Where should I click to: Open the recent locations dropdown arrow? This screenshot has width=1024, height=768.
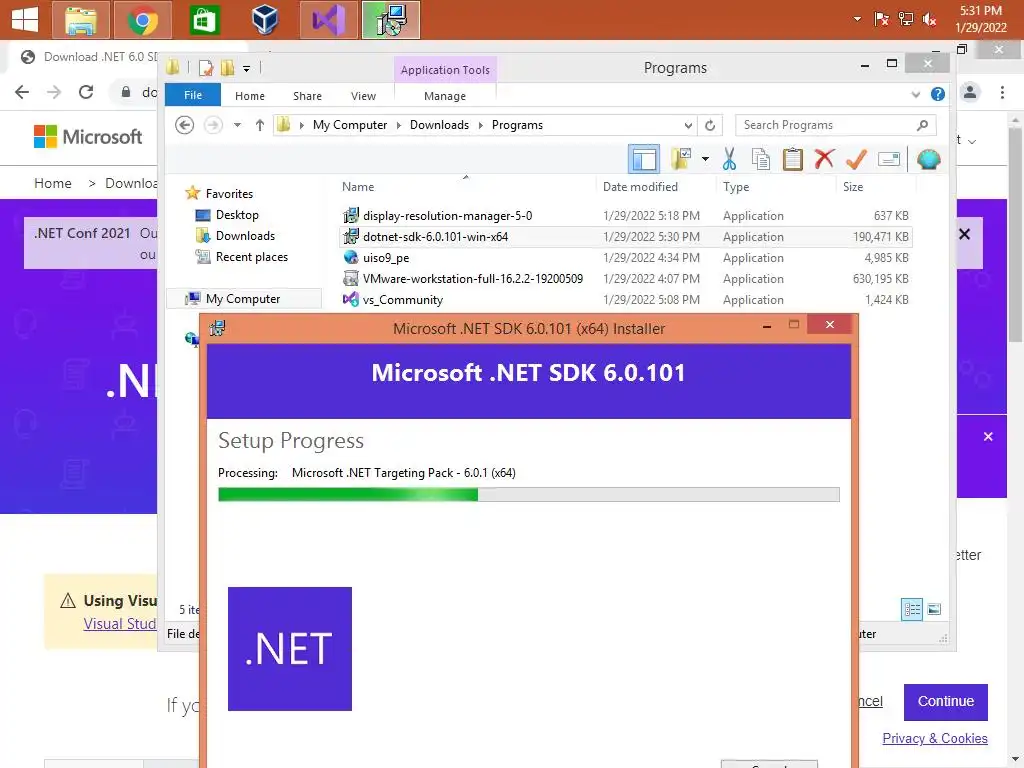tap(237, 125)
